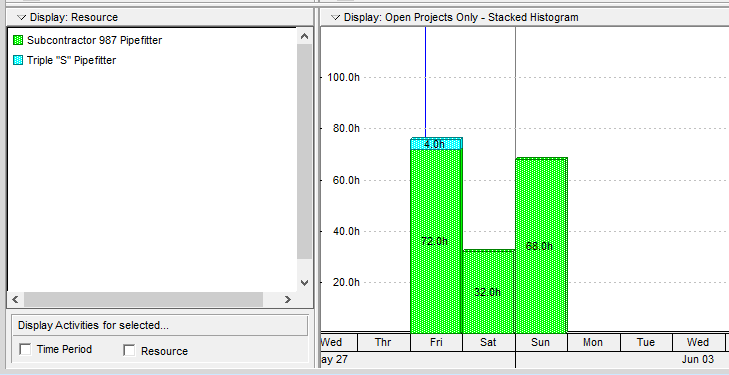This screenshot has width=729, height=375.
Task: Enable the Time Period checkbox
Action: pyautogui.click(x=25, y=349)
